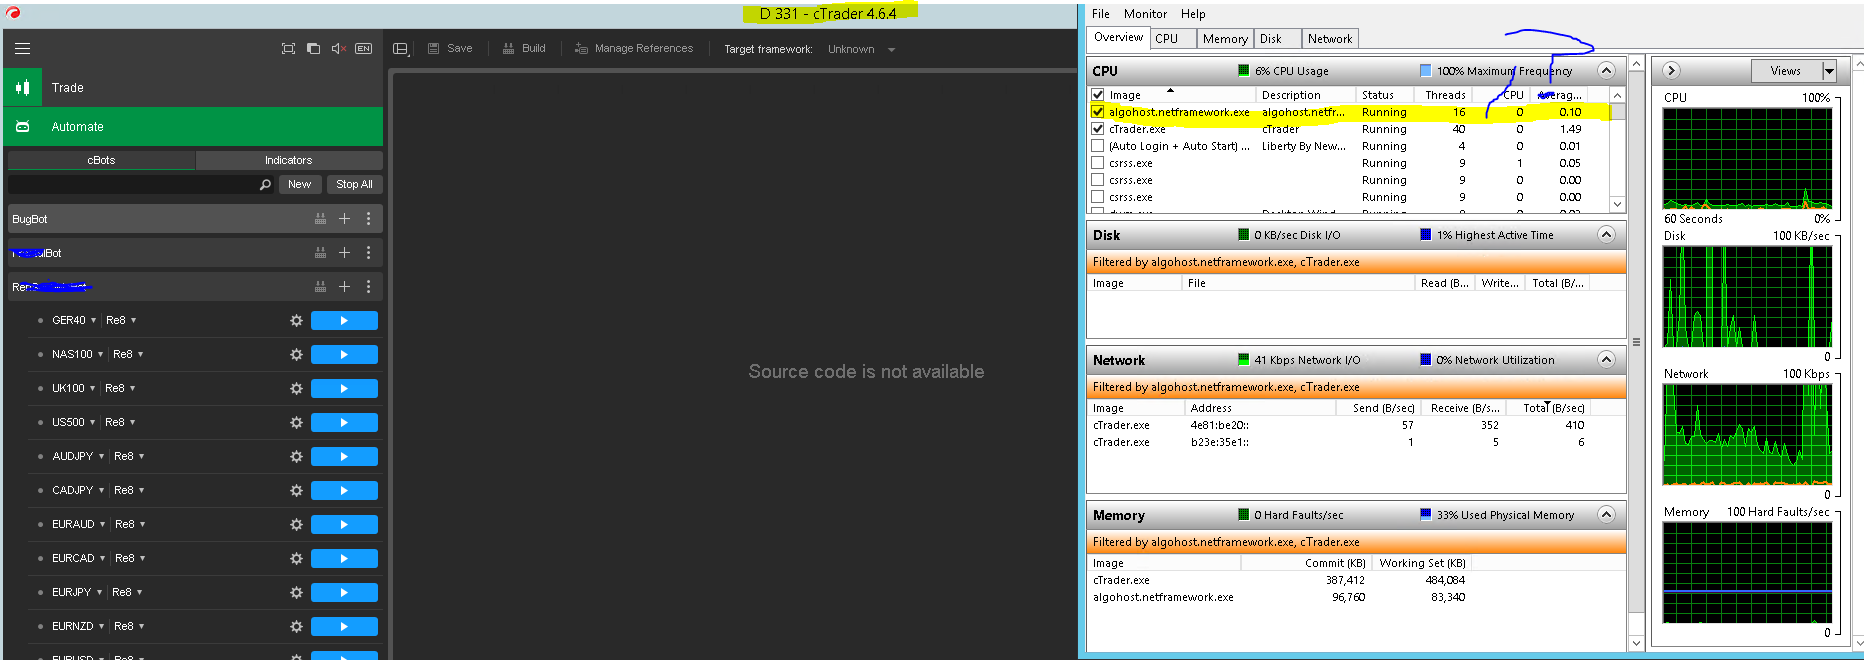Open the Help menu in Resource Monitor
Screen dimensions: 1864x660
tap(1193, 14)
